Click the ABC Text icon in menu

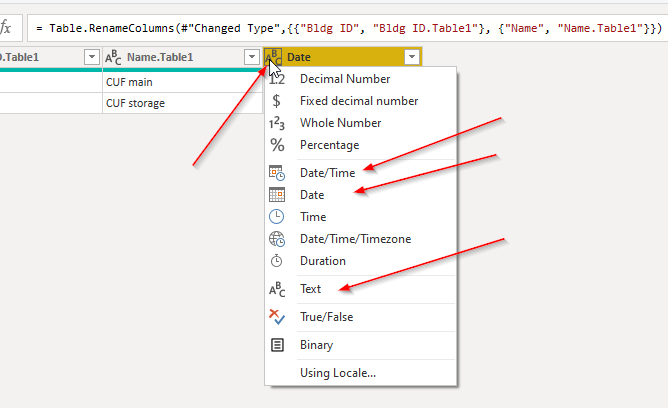(x=277, y=289)
